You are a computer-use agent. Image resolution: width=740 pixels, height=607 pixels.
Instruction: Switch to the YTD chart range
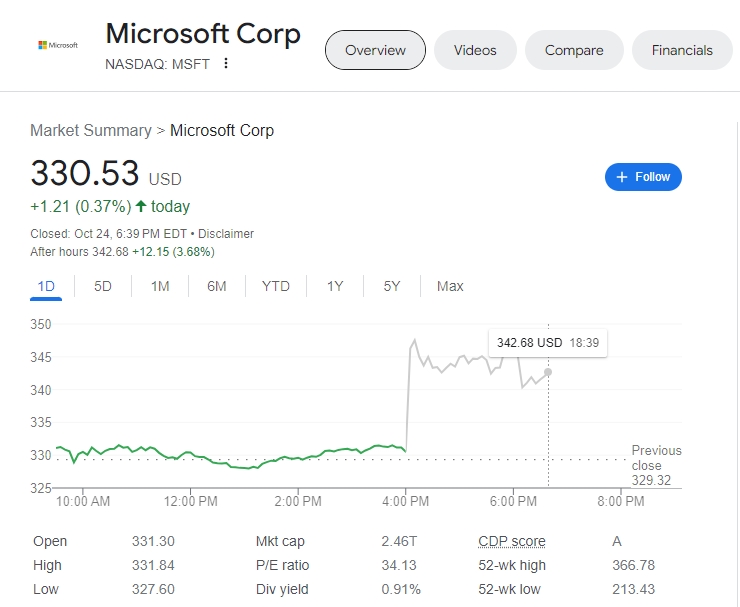coord(276,286)
